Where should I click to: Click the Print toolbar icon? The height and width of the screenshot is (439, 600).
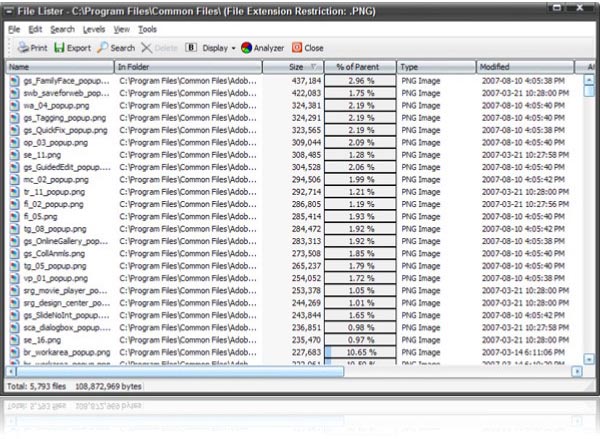[22, 47]
